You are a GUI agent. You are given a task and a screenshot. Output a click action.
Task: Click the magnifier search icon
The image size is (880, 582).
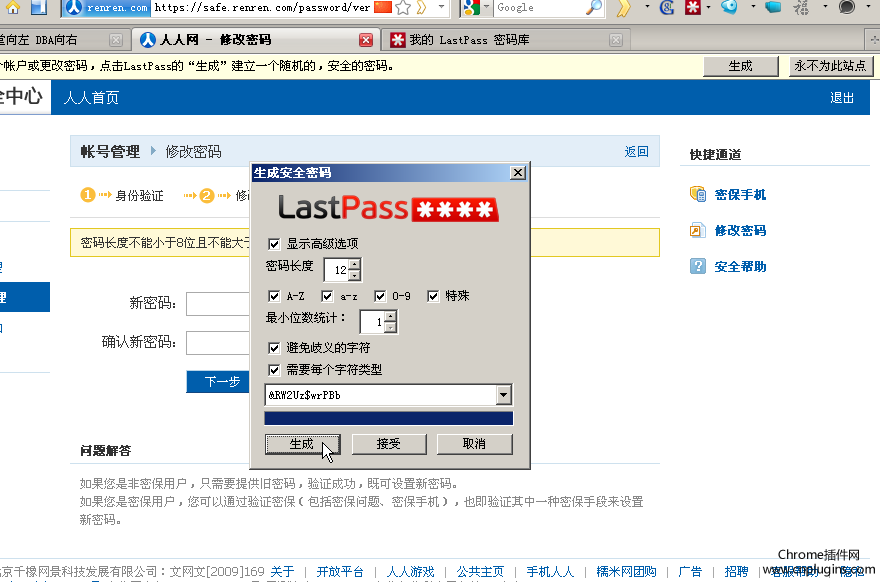click(593, 7)
